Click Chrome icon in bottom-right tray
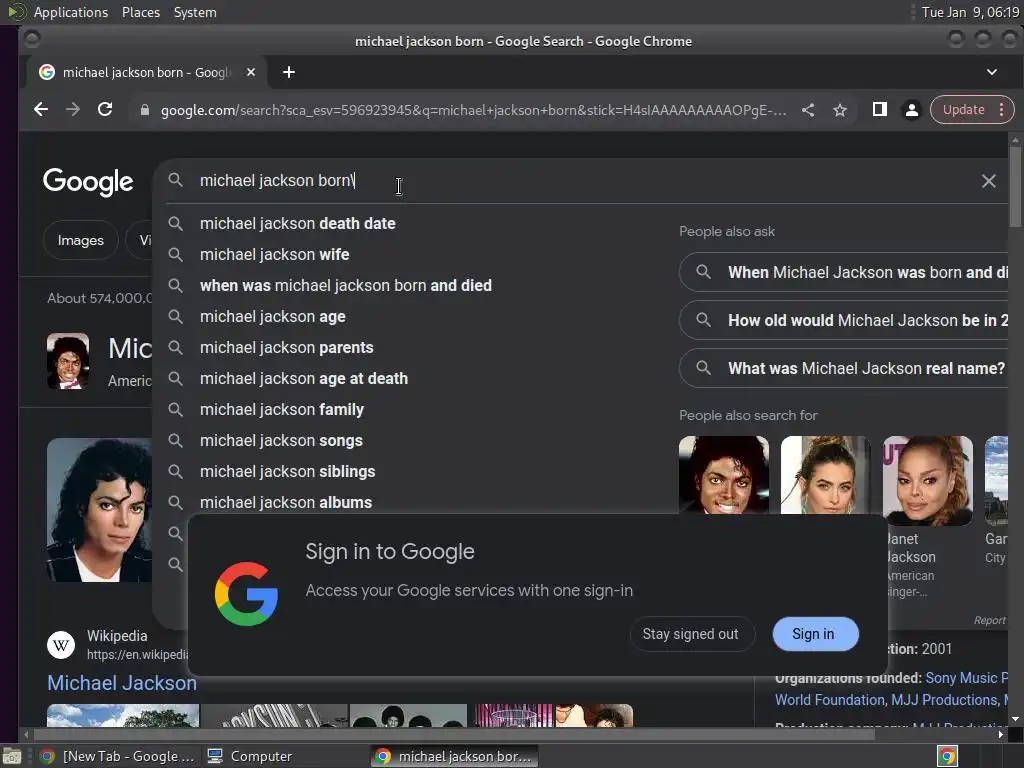1024x768 pixels. coord(947,756)
